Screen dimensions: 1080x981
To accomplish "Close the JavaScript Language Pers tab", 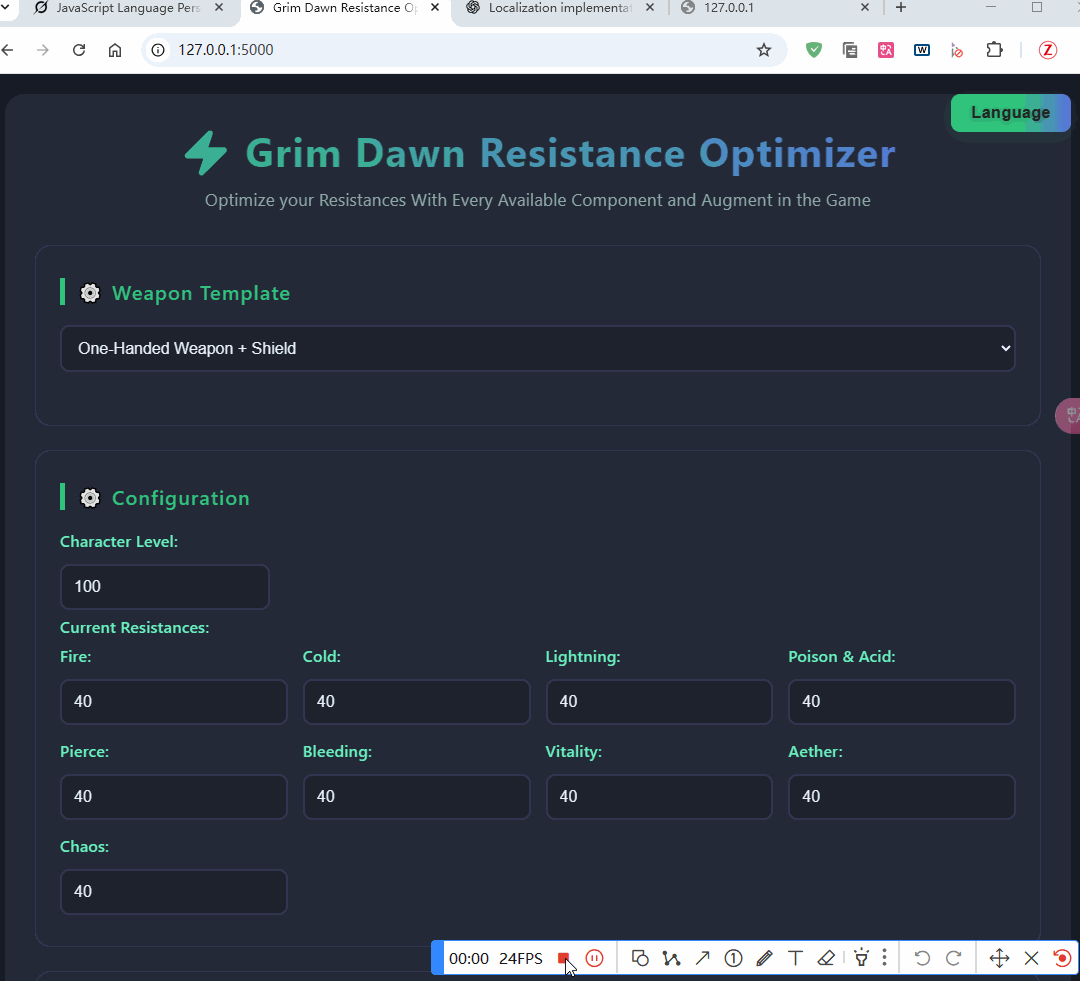I will pos(219,8).
